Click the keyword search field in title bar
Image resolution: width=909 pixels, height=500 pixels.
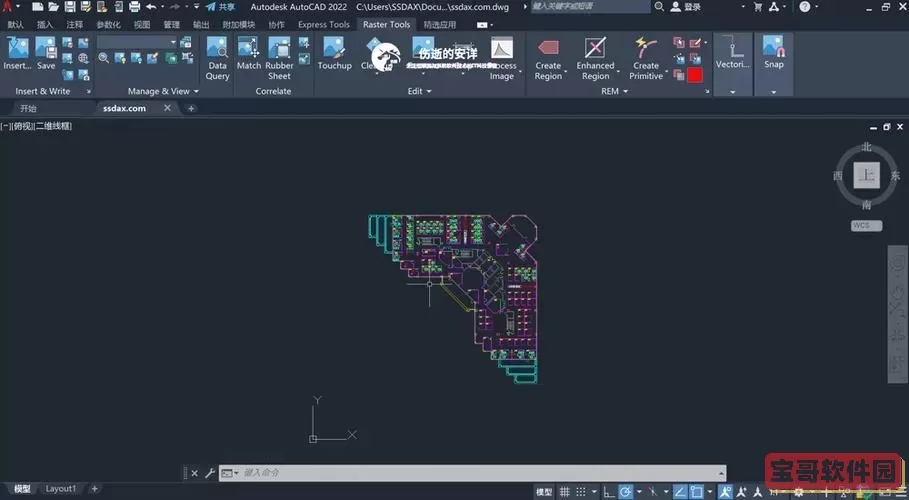[590, 7]
